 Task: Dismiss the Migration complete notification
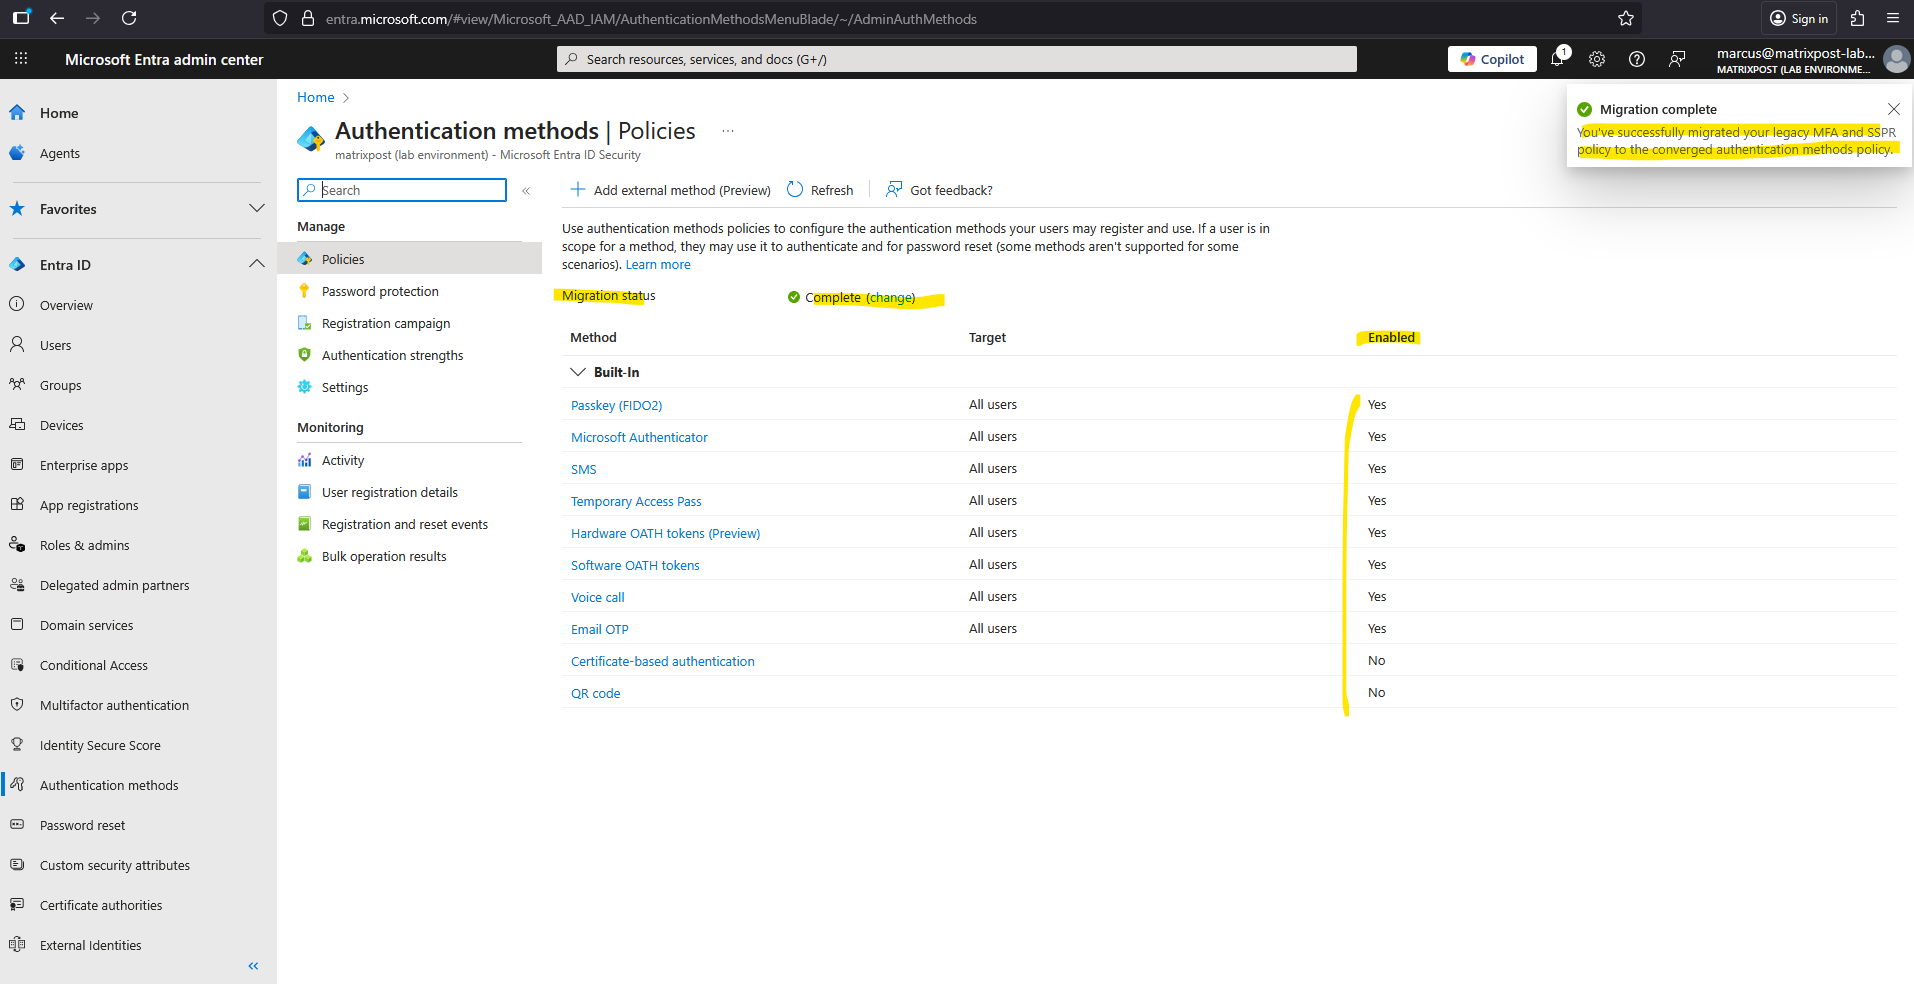[1893, 109]
